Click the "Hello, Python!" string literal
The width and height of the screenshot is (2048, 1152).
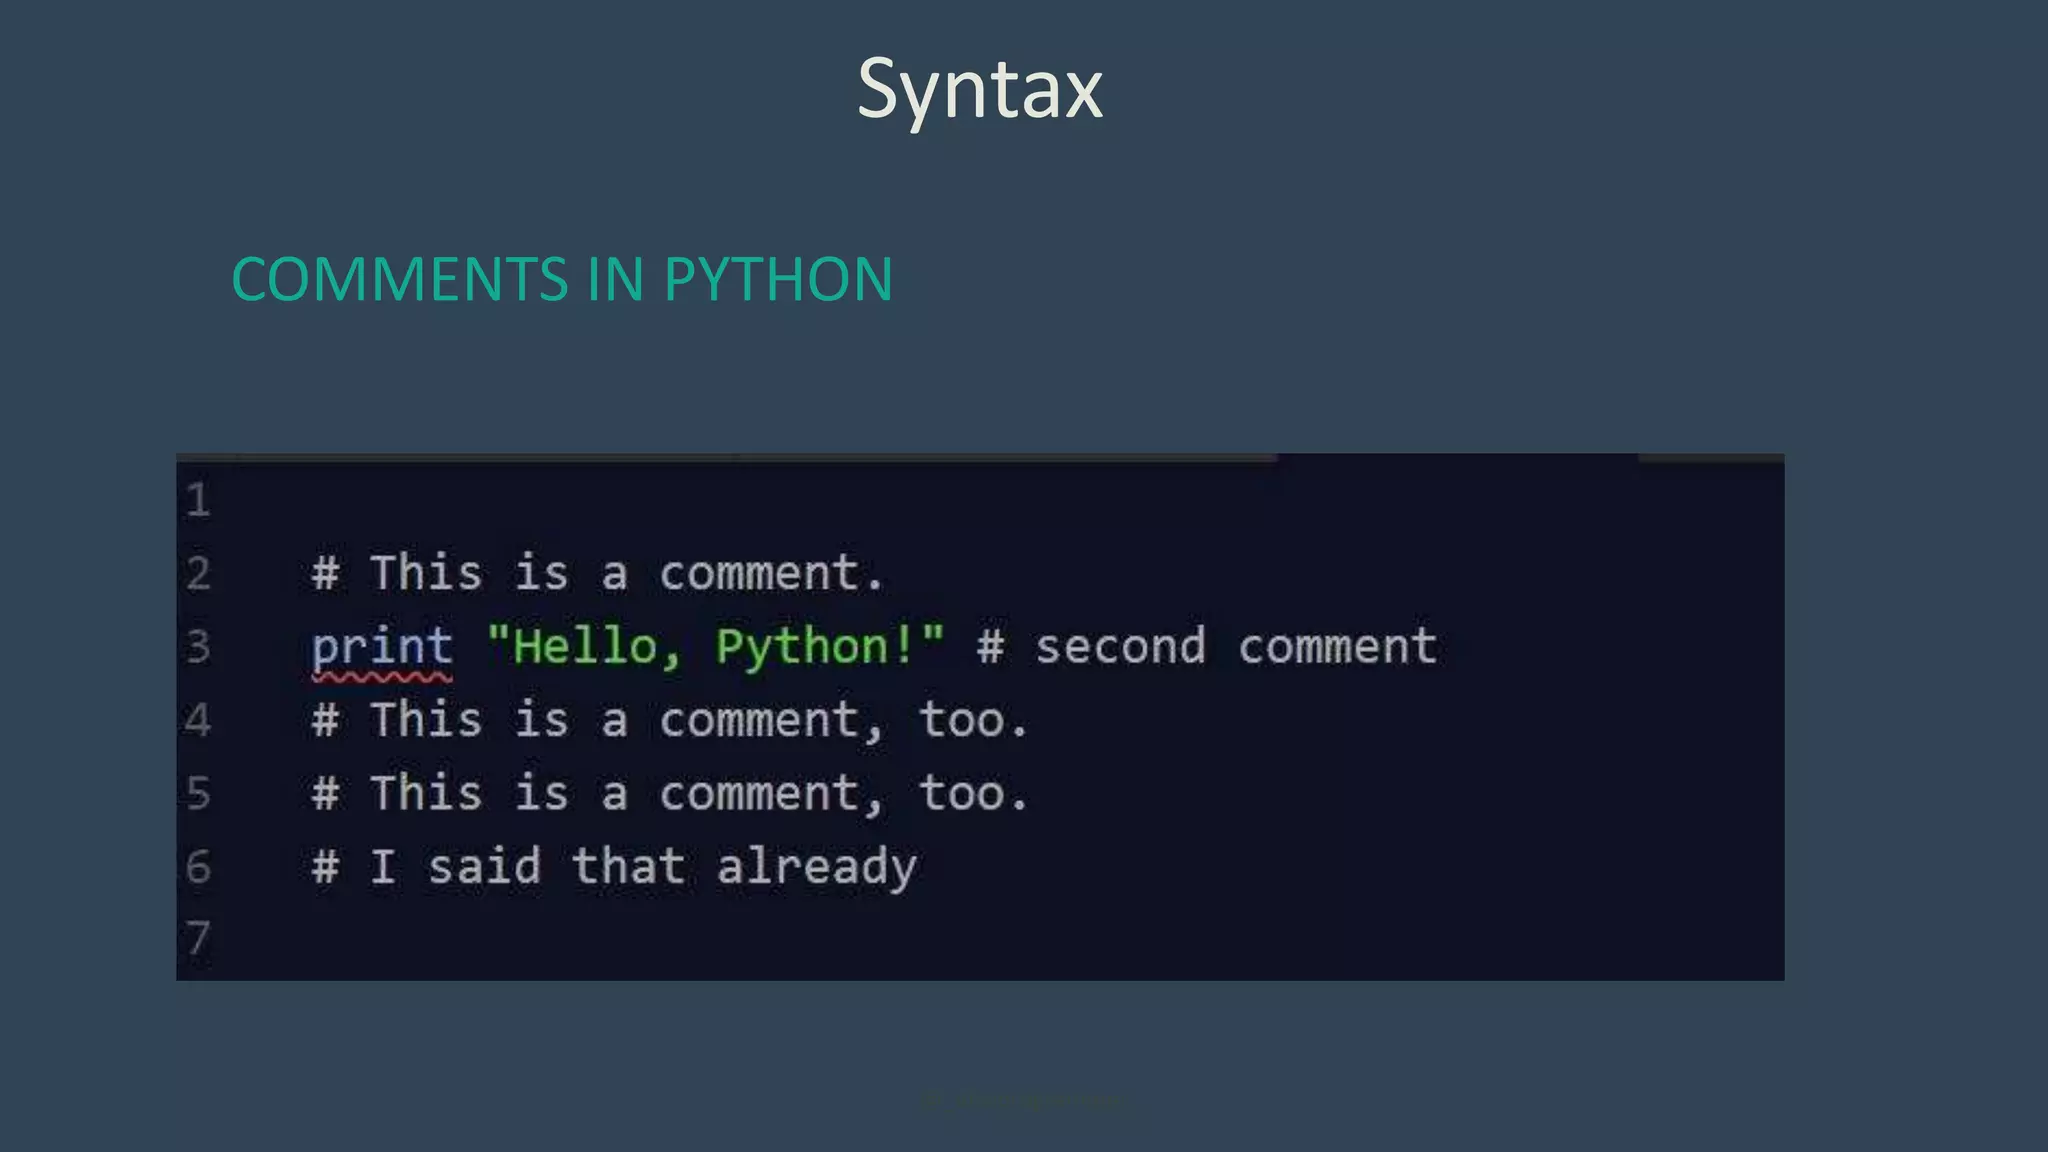tap(715, 647)
